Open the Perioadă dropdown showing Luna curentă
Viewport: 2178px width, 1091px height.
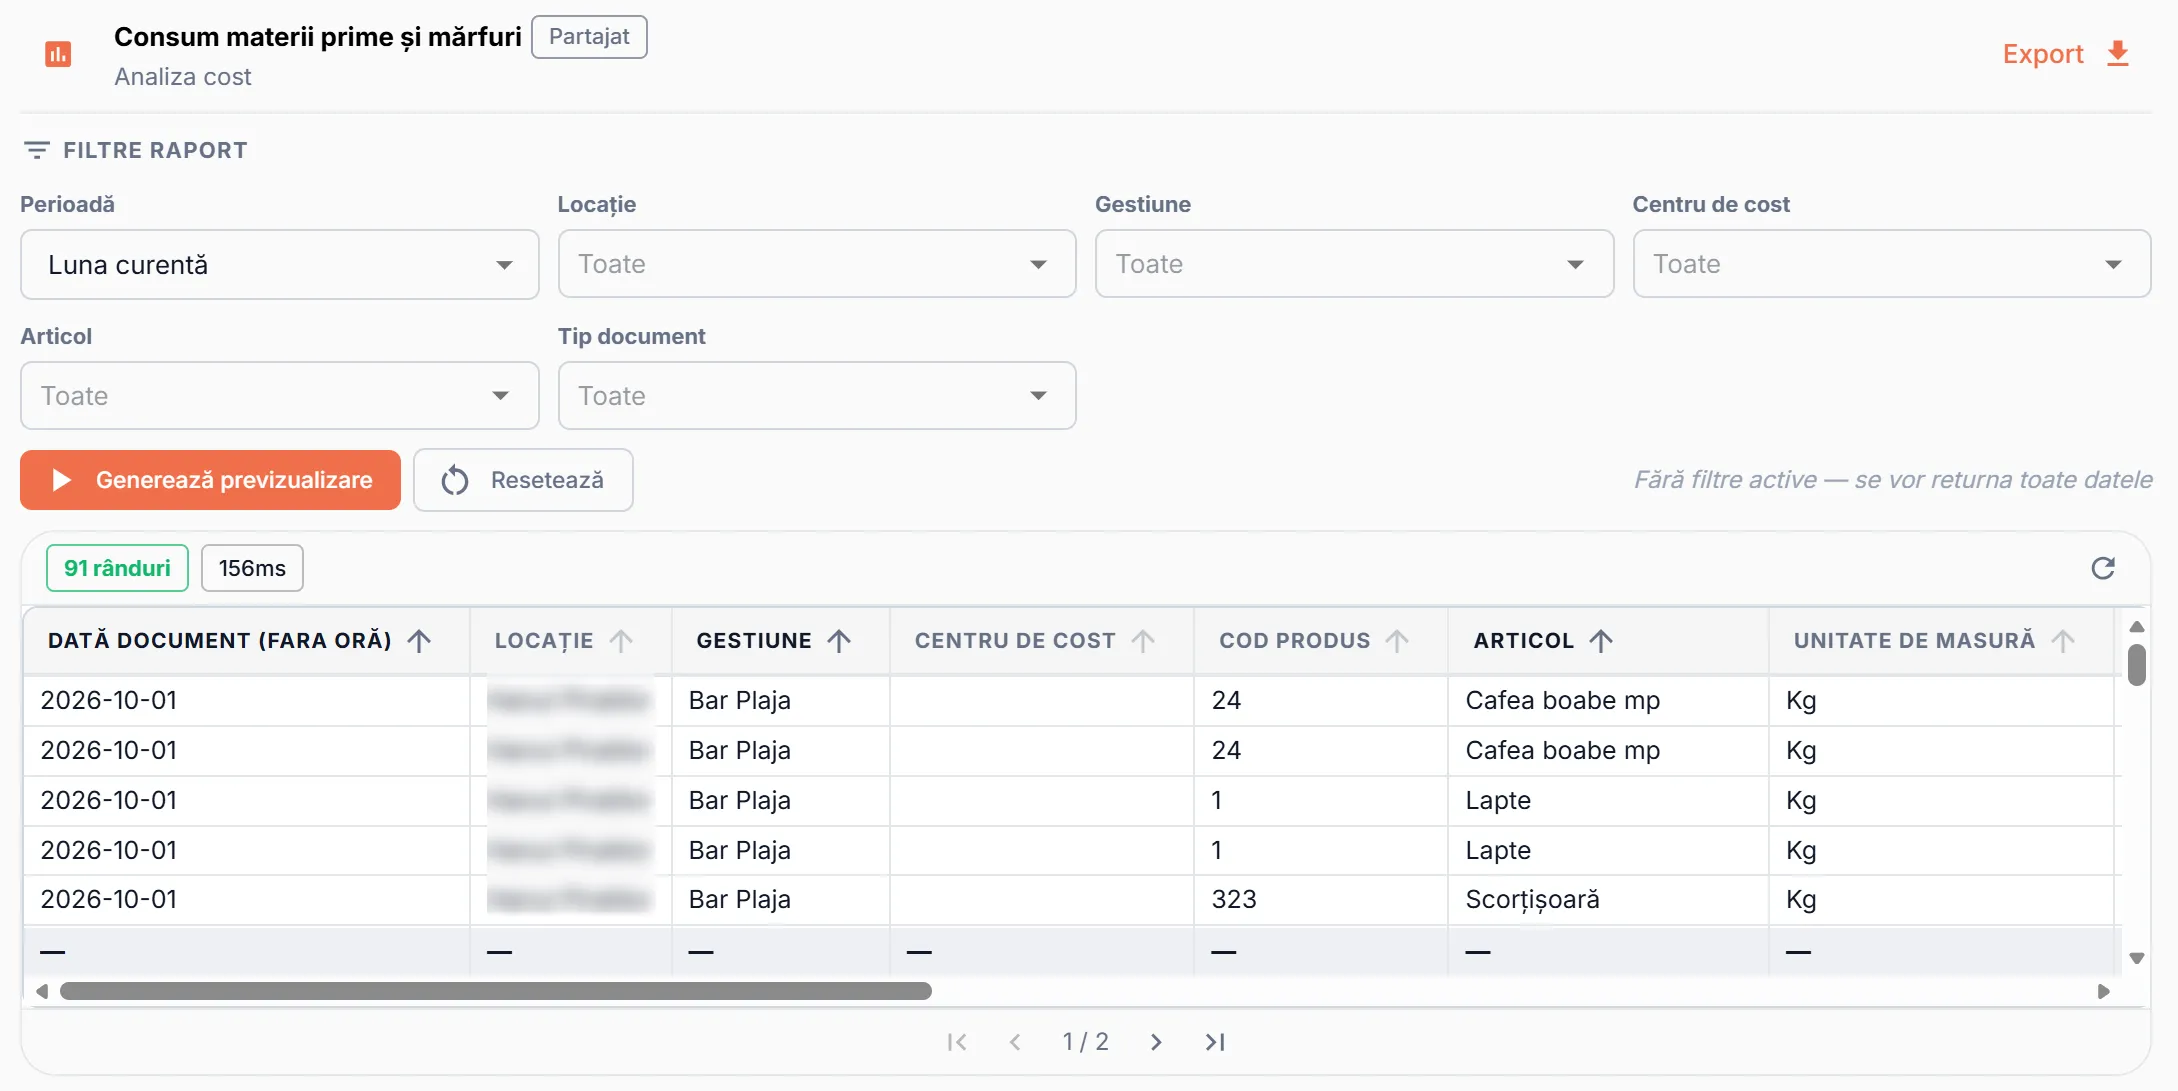[279, 265]
